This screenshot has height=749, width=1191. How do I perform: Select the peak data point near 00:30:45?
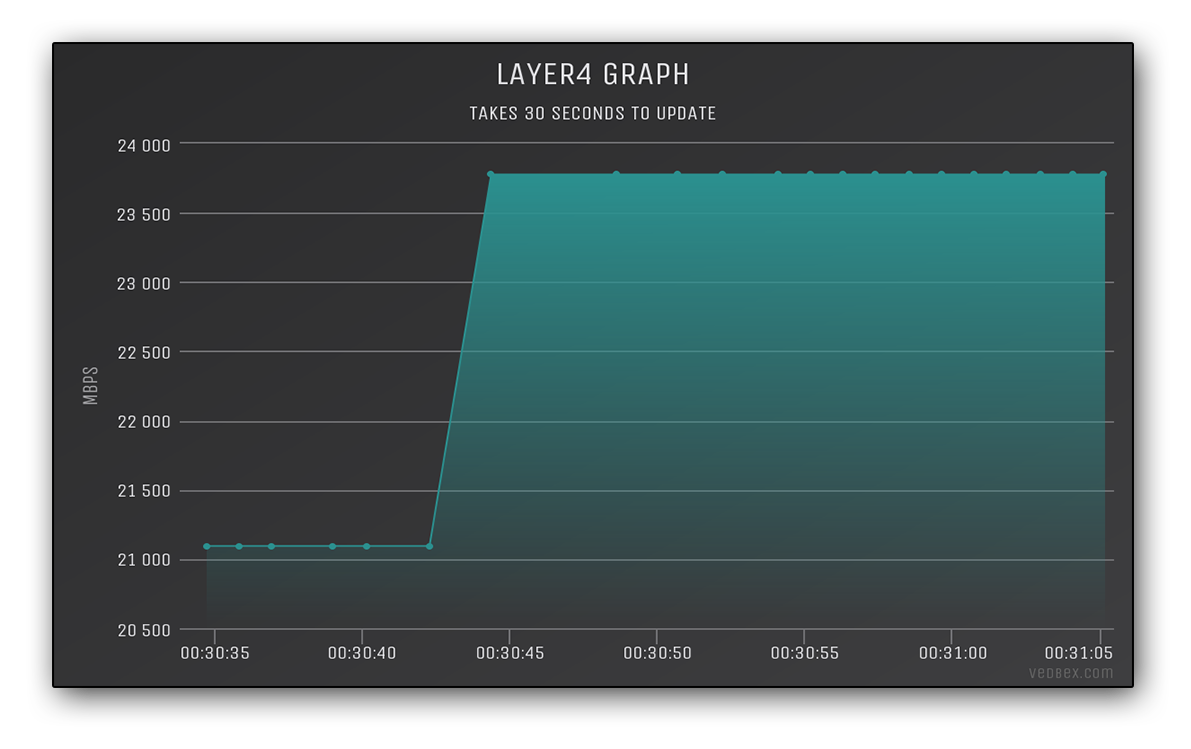(x=490, y=174)
